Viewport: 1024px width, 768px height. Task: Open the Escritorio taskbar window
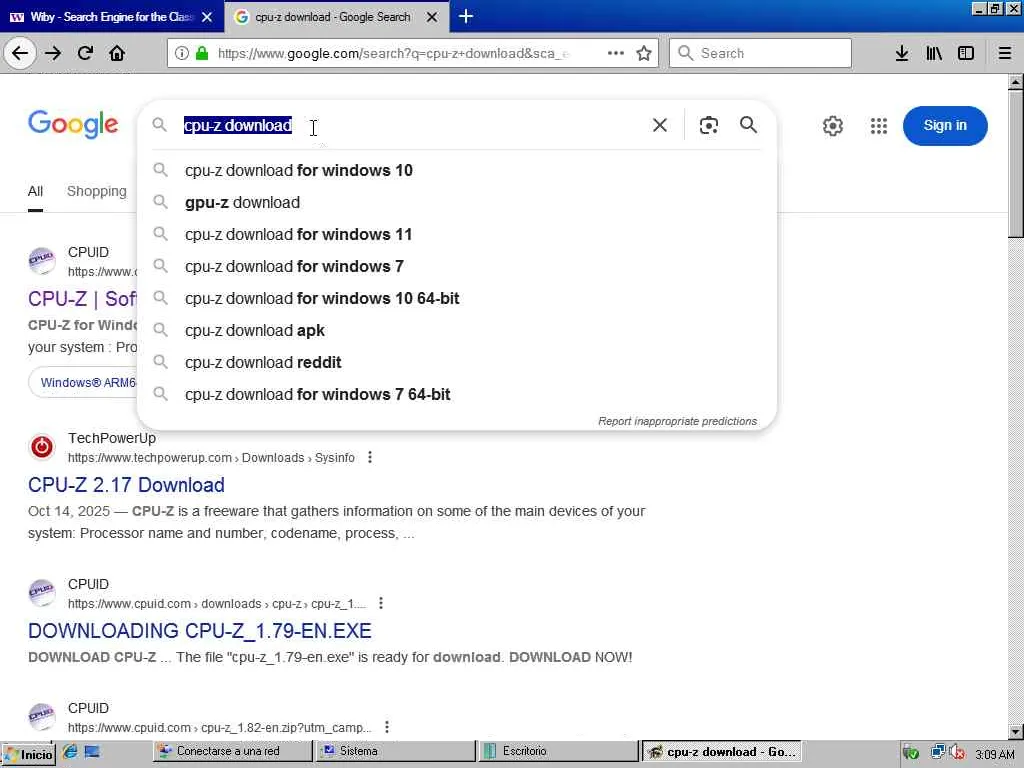click(x=558, y=751)
